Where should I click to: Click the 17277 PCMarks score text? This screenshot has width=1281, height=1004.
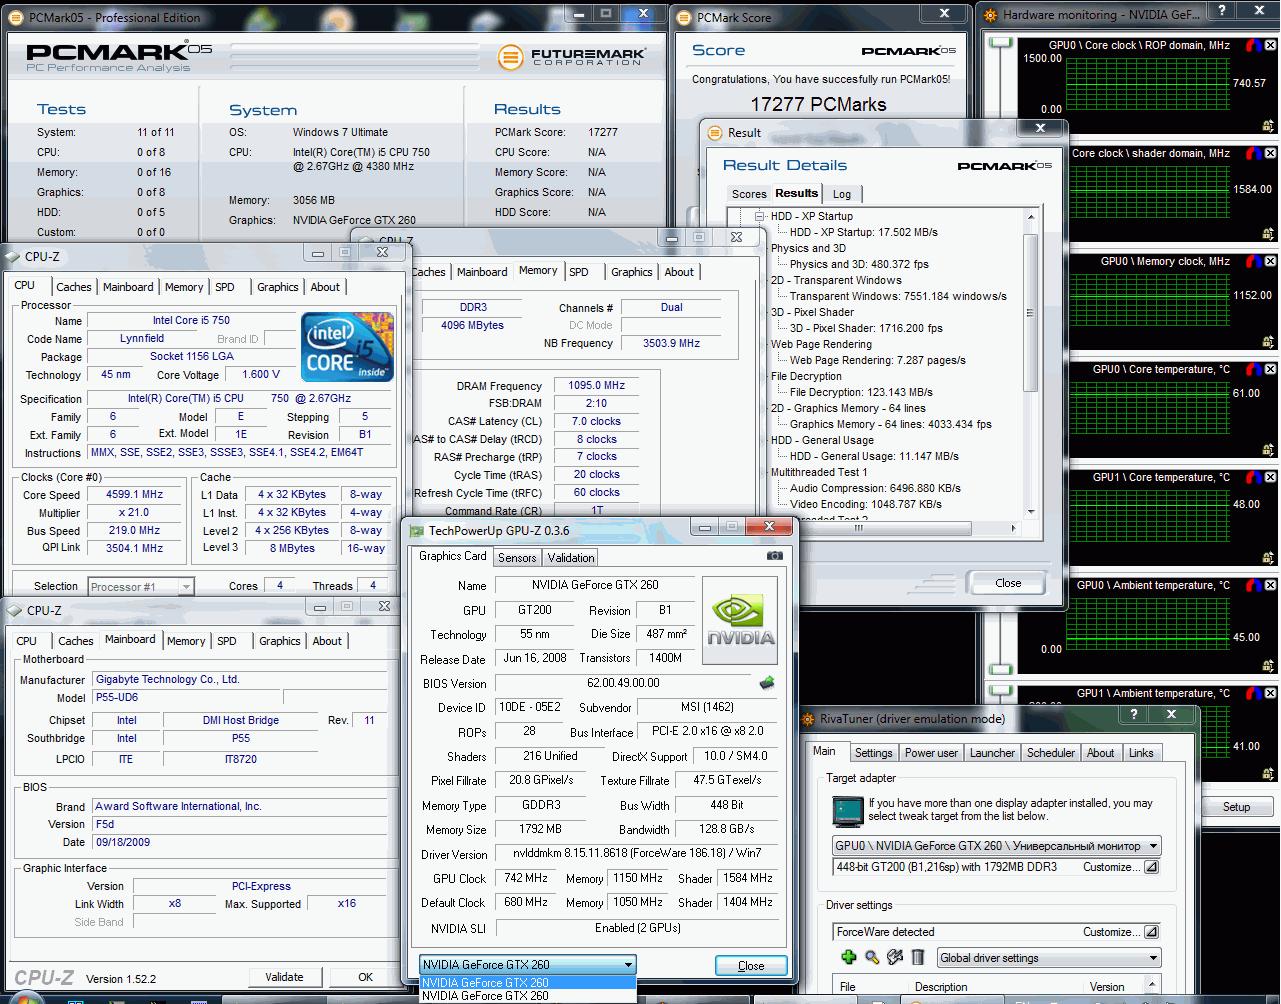coord(818,104)
